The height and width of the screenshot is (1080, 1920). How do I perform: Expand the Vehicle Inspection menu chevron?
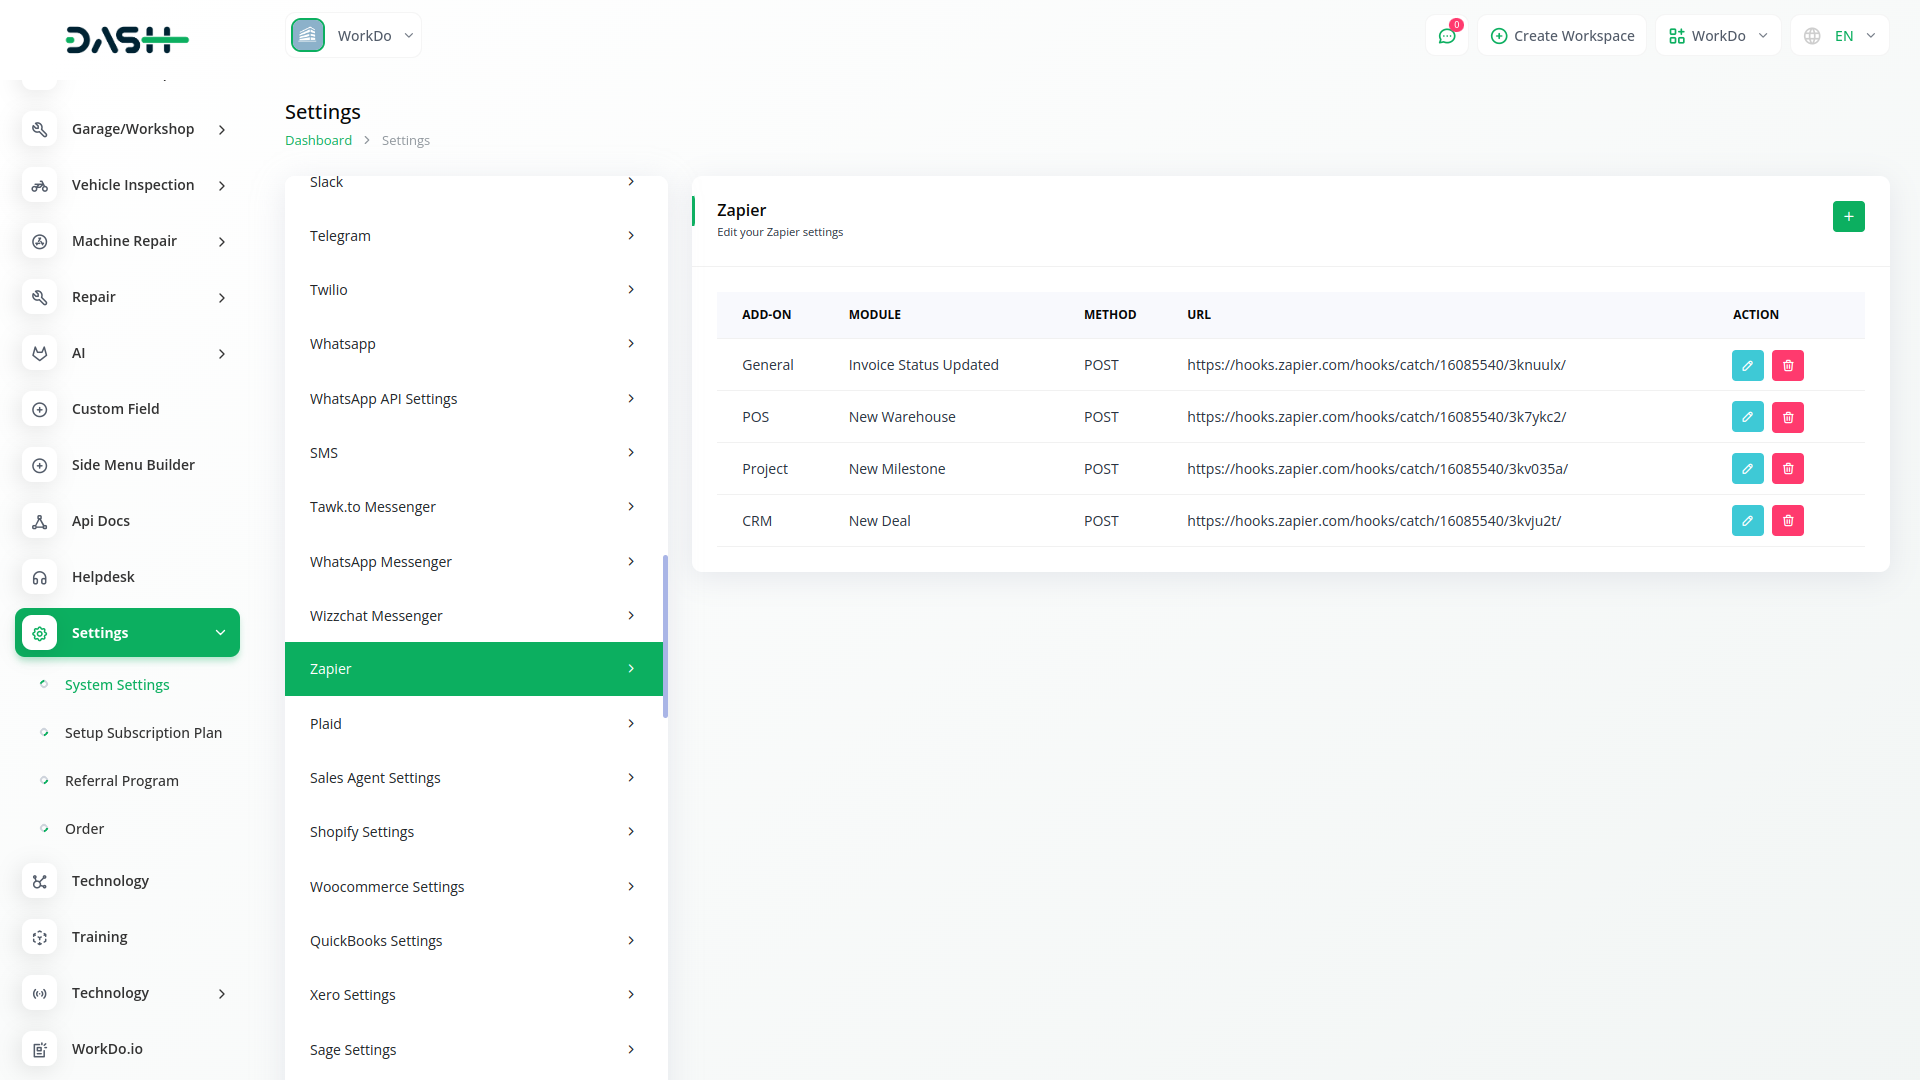pyautogui.click(x=222, y=186)
